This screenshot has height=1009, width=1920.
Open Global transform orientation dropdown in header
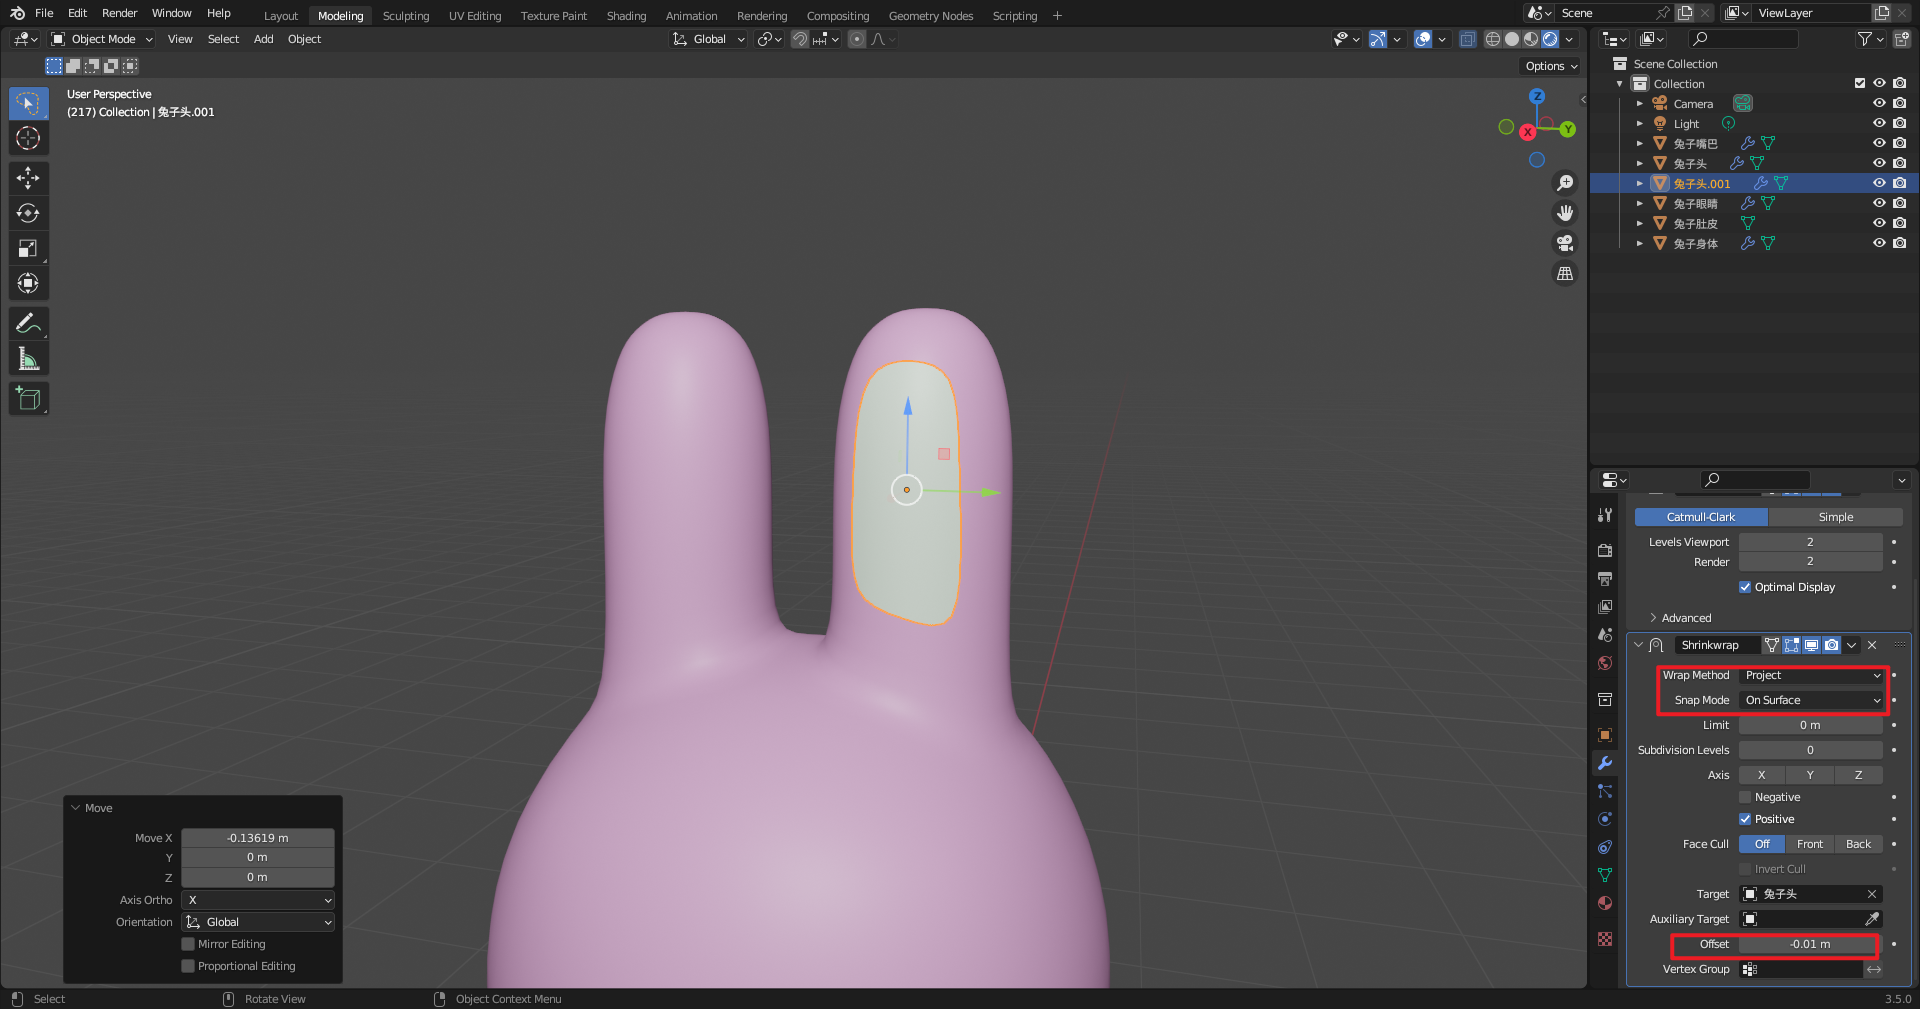point(709,39)
